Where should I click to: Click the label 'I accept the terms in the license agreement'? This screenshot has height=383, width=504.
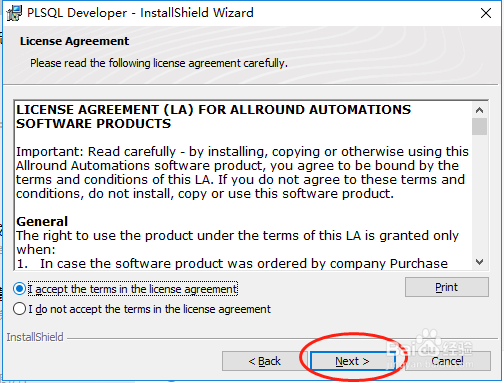[133, 289]
